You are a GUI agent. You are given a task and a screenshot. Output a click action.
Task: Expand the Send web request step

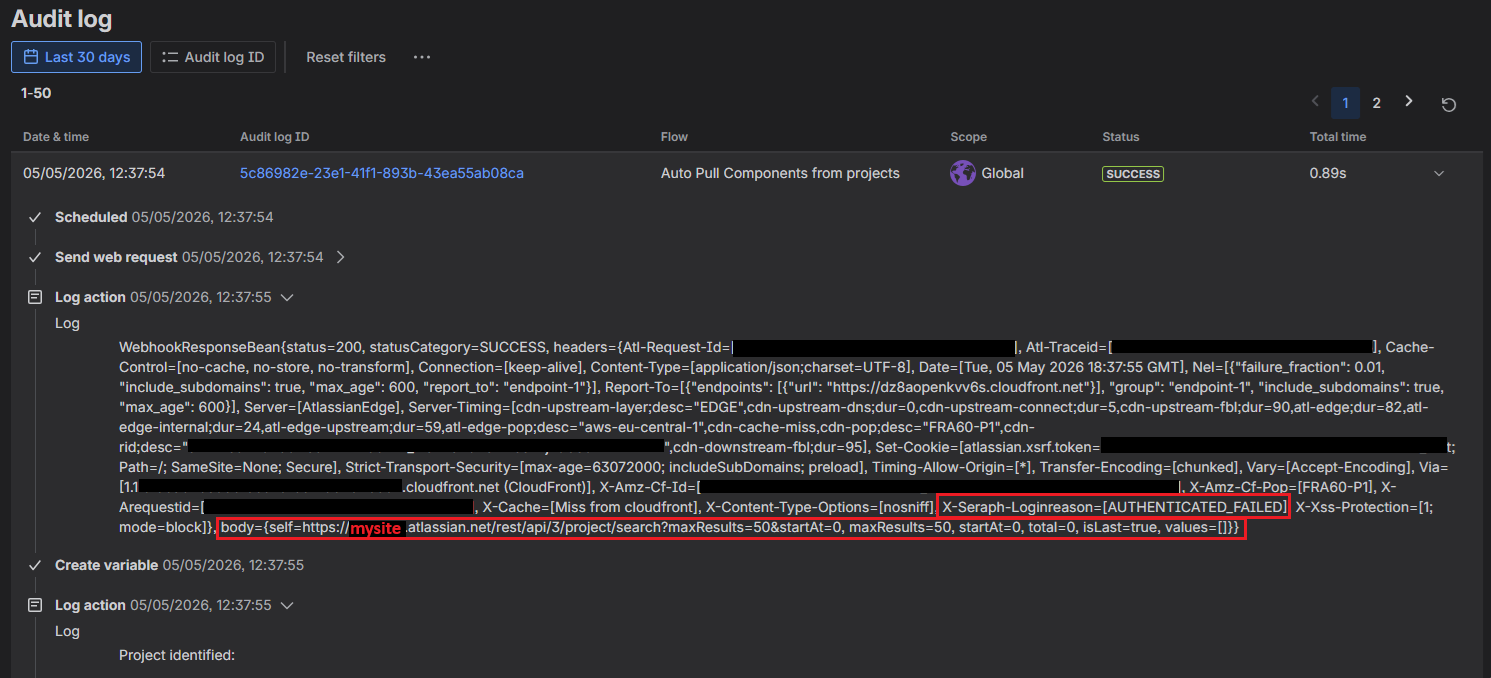point(341,257)
